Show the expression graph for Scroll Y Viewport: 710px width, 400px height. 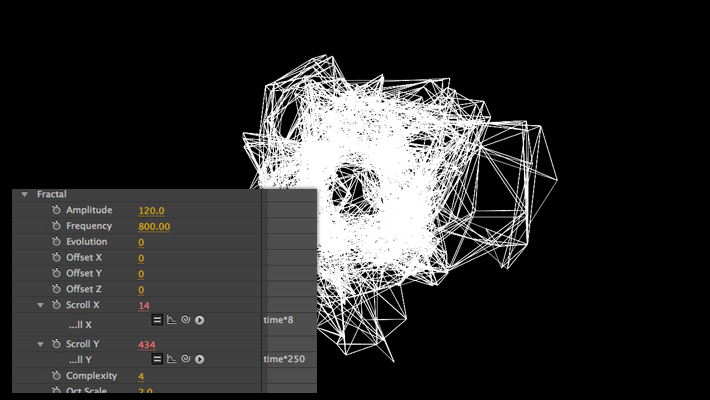tap(172, 358)
